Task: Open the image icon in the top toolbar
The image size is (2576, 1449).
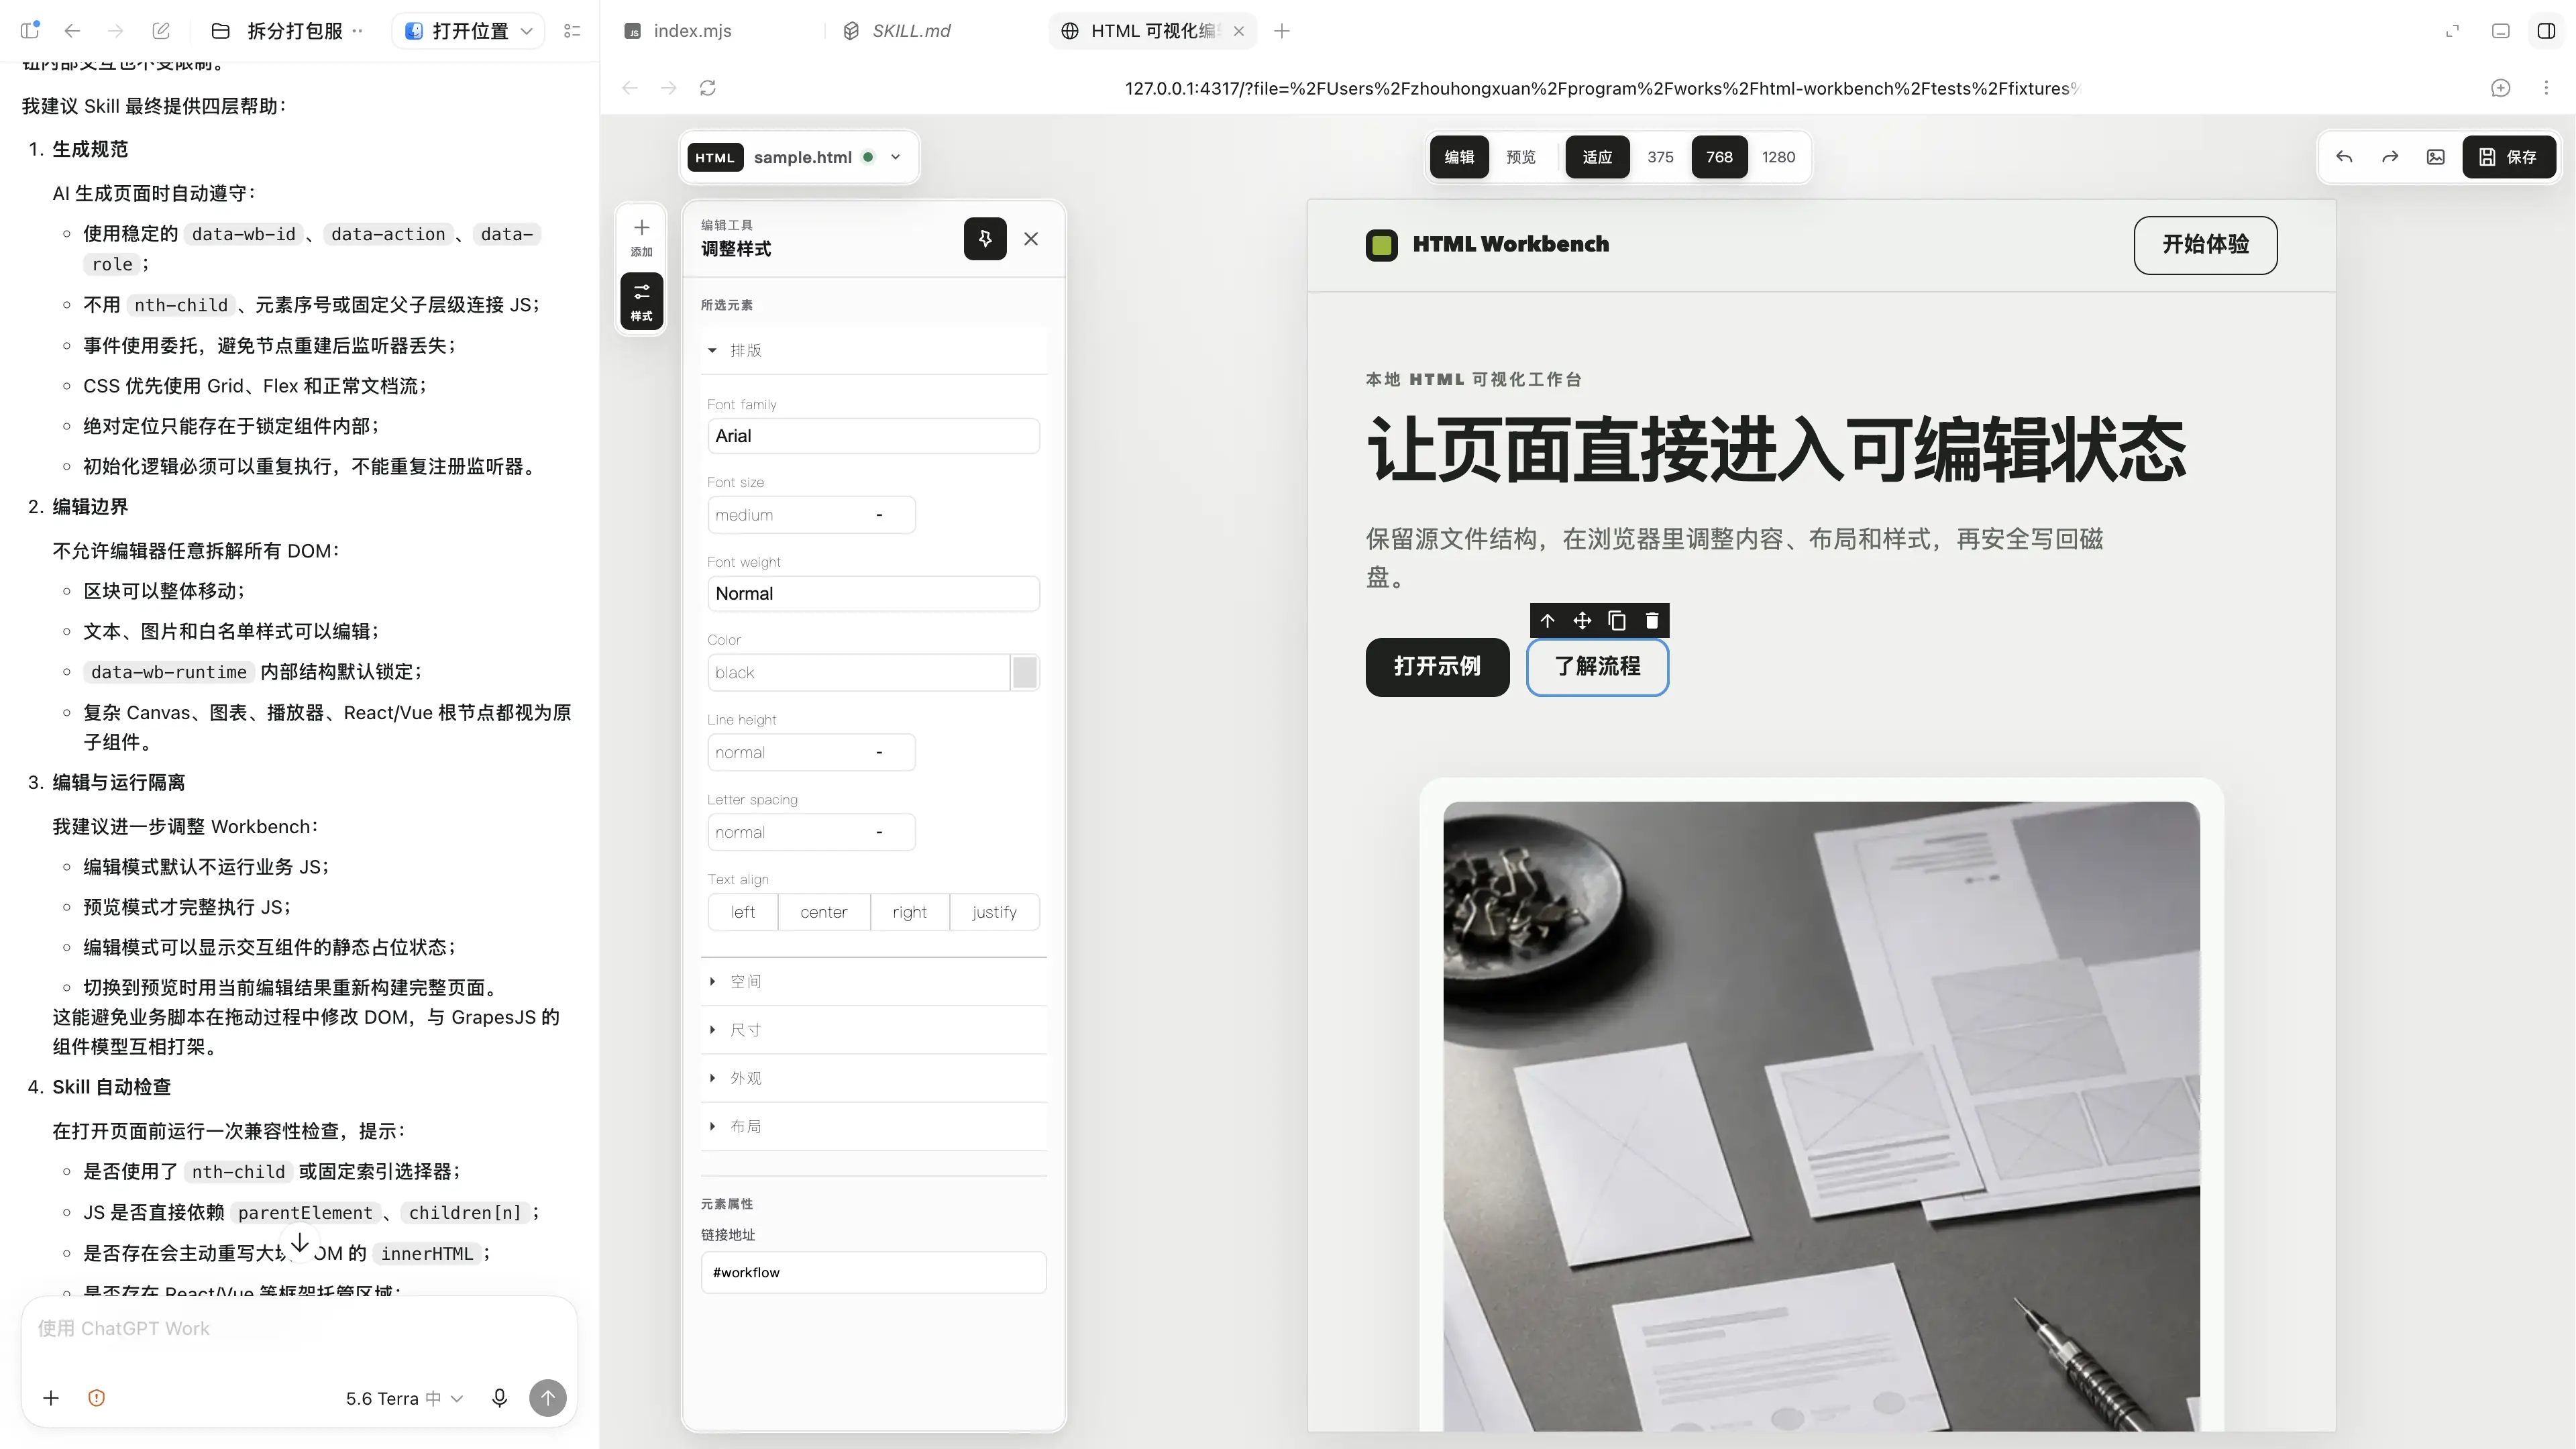Action: (x=2436, y=157)
